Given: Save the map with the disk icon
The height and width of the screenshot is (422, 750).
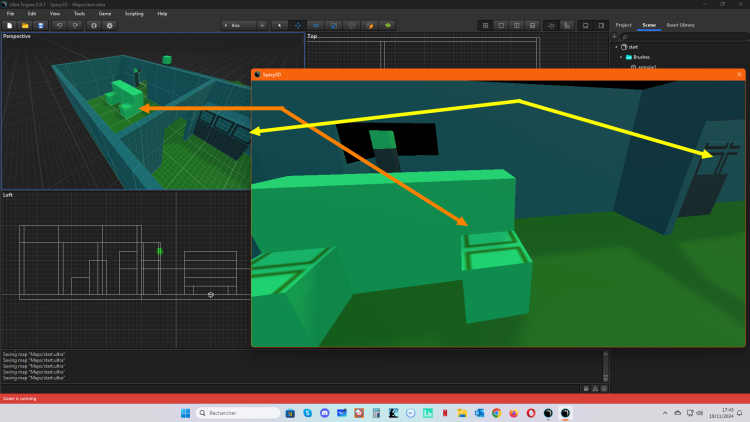Looking at the screenshot, I should point(40,25).
